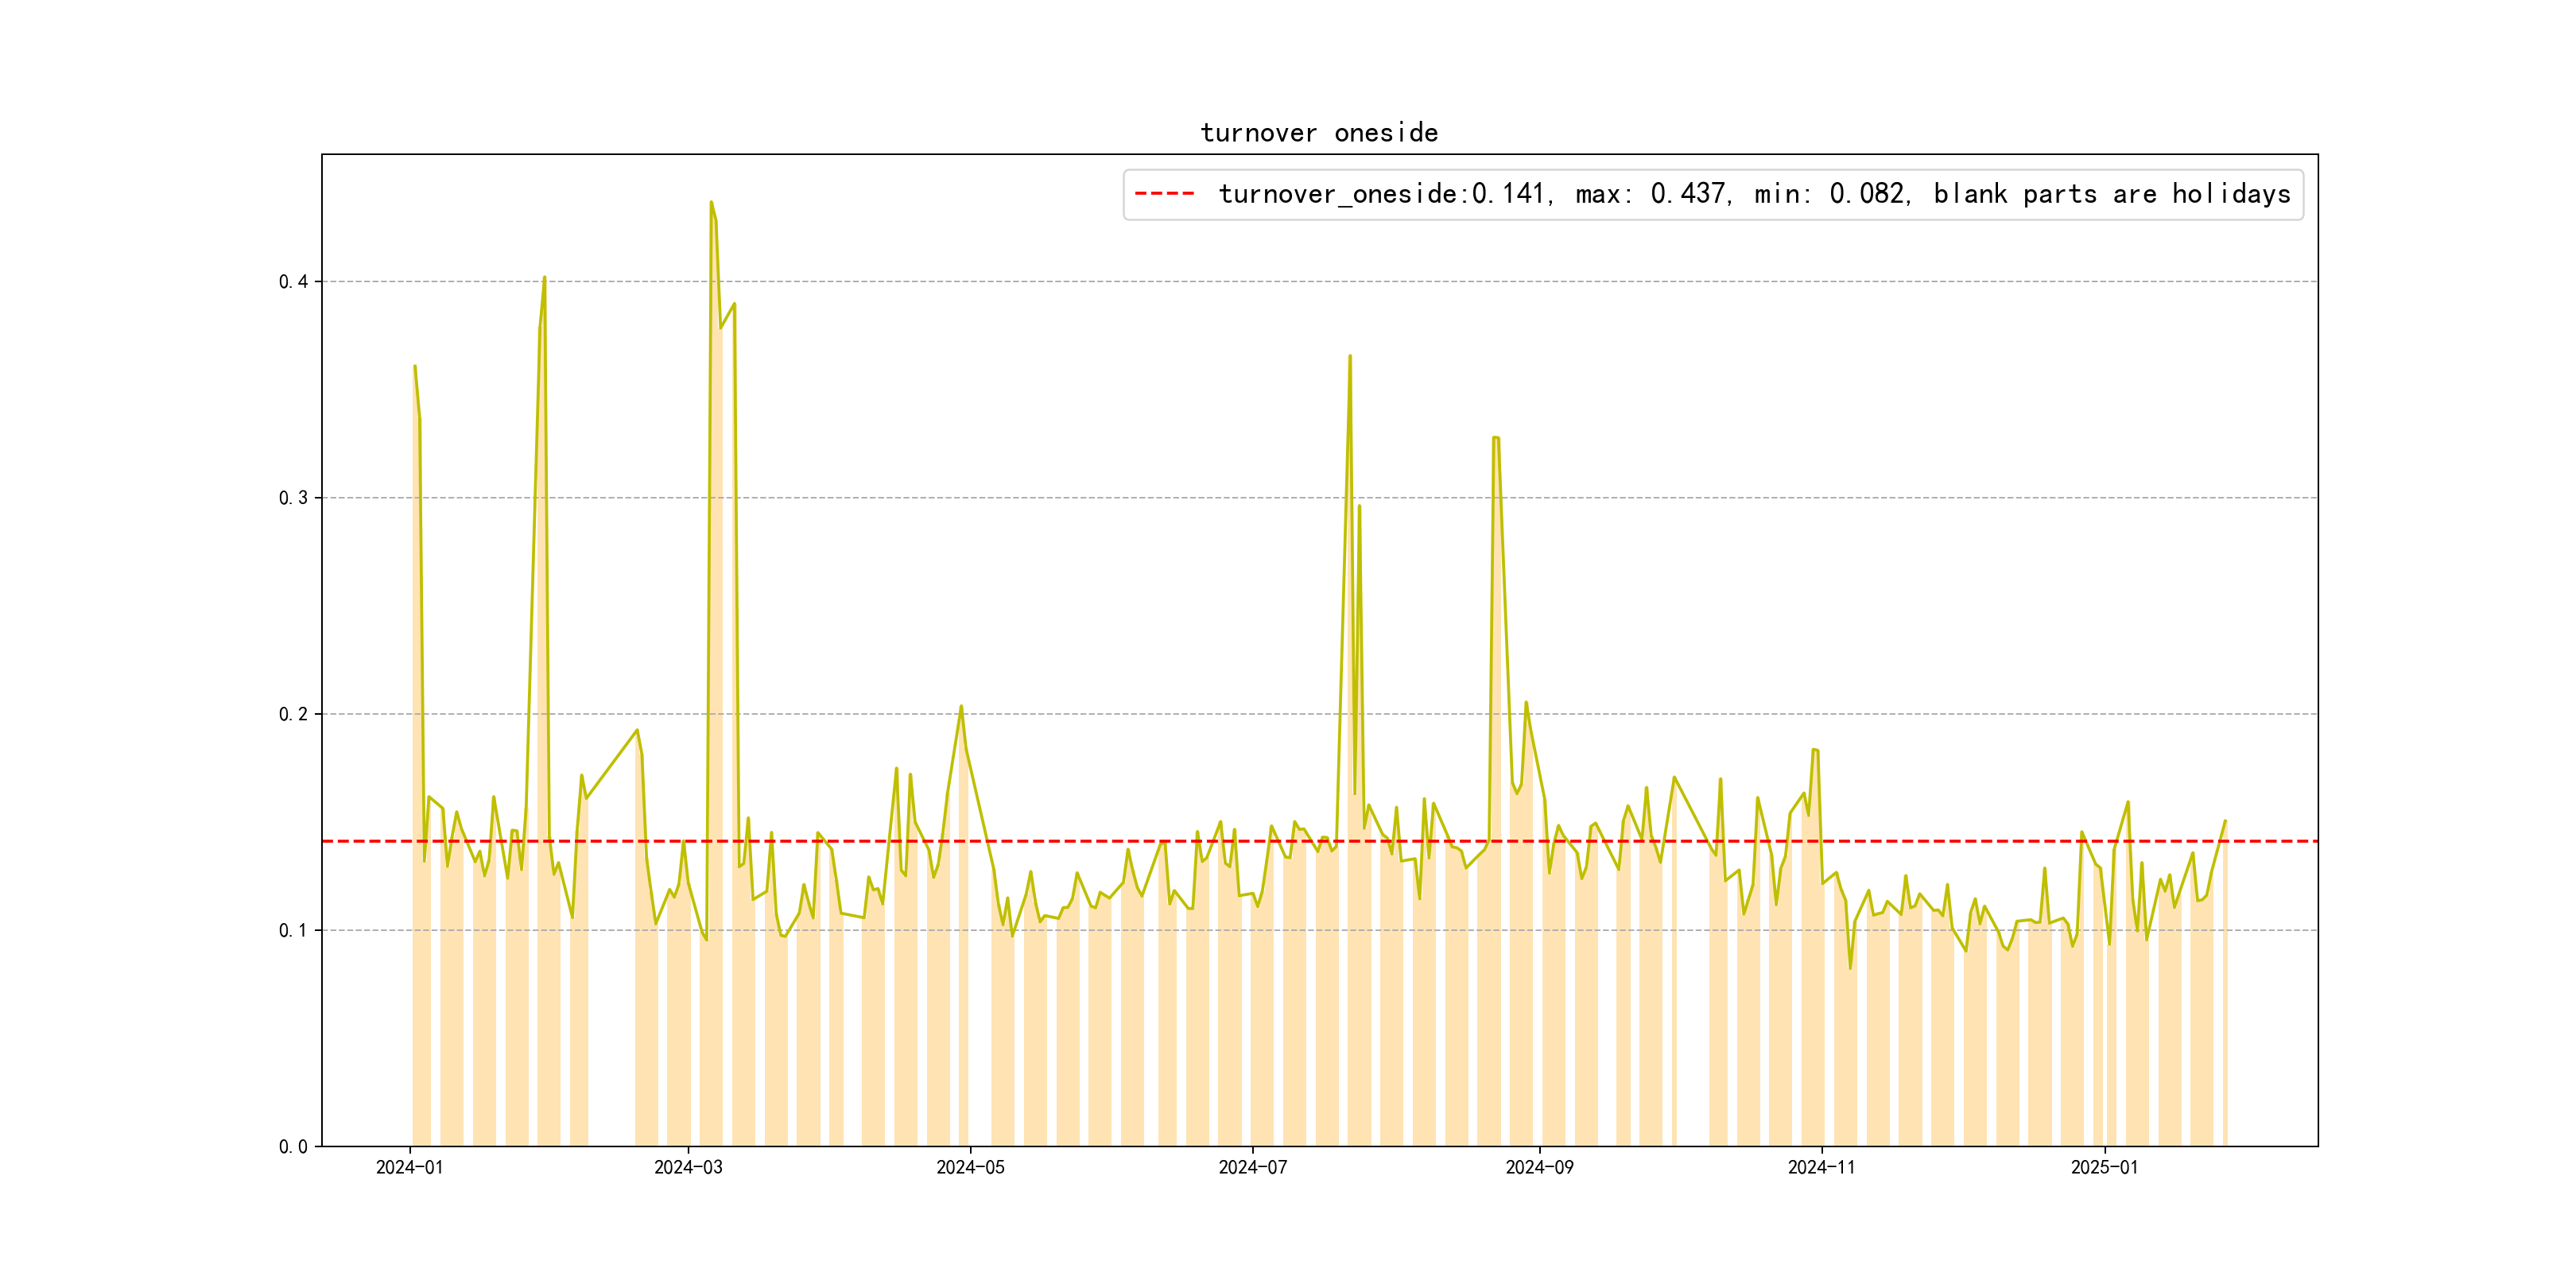Click the 2024-09 x-axis label
The image size is (2576, 1288).
[x=1539, y=1167]
